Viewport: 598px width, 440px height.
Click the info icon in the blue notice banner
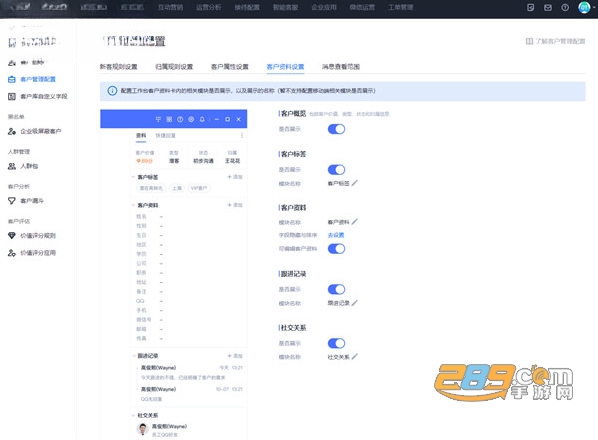tap(112, 91)
